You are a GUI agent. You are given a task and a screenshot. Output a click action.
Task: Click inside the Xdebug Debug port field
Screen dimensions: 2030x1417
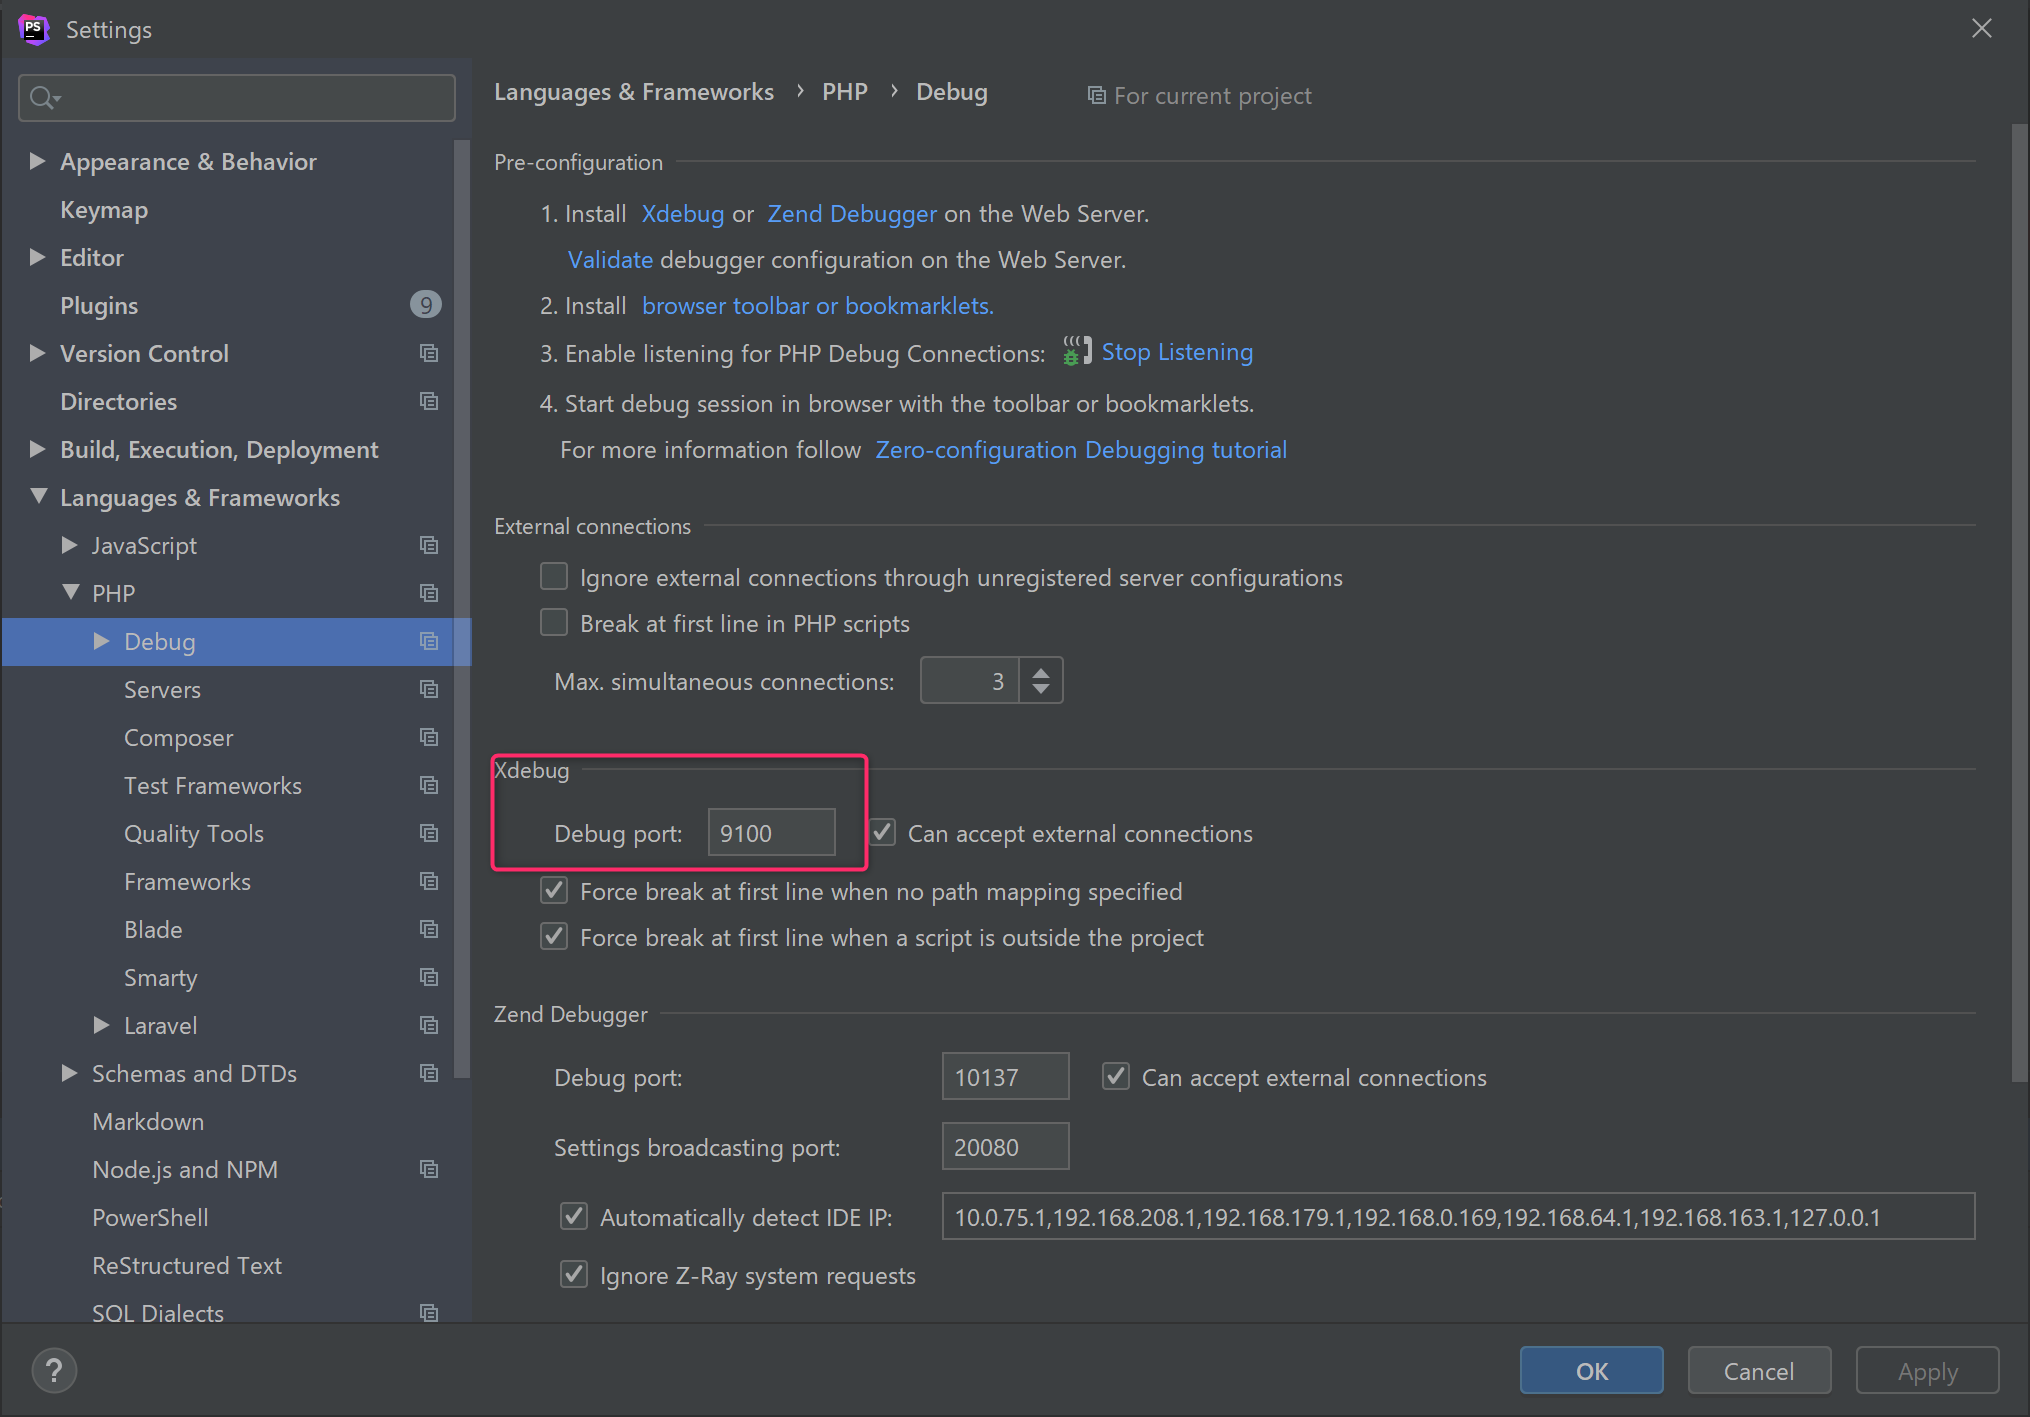(x=770, y=832)
